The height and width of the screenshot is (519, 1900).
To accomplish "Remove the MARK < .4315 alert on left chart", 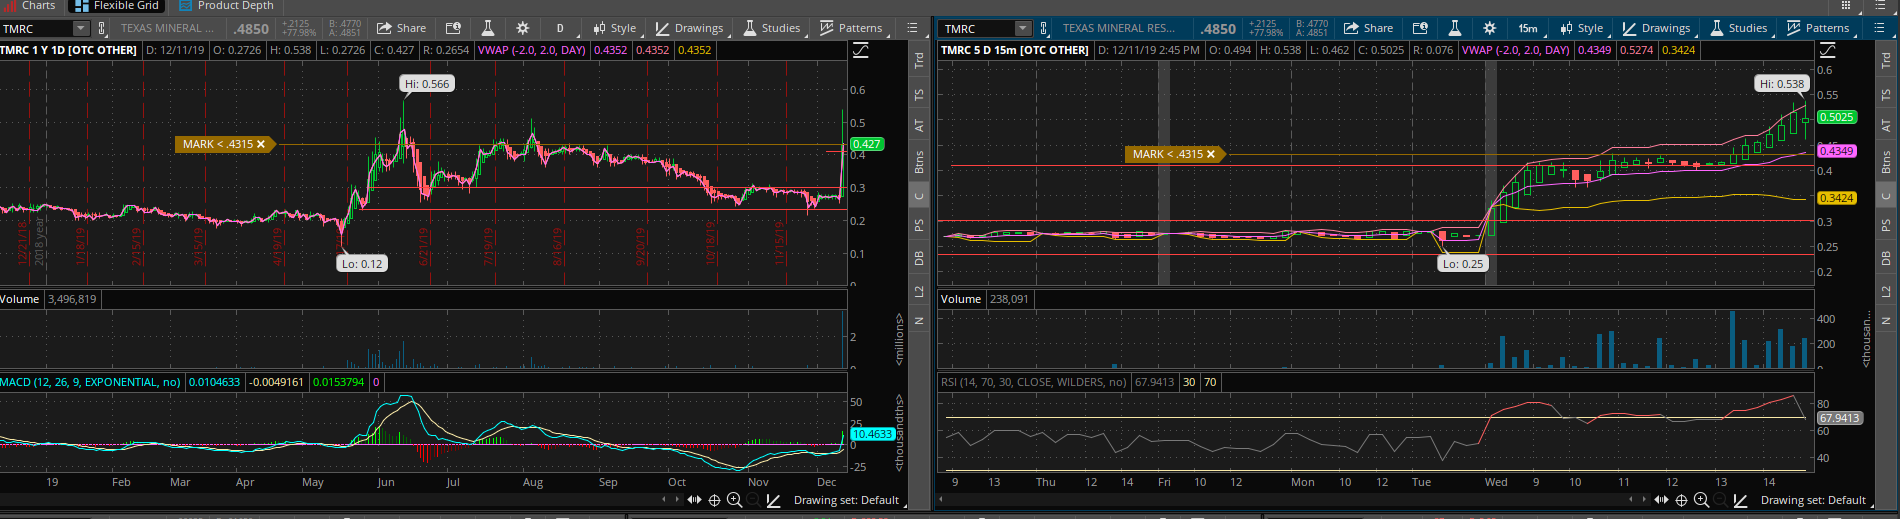I will click(x=261, y=144).
